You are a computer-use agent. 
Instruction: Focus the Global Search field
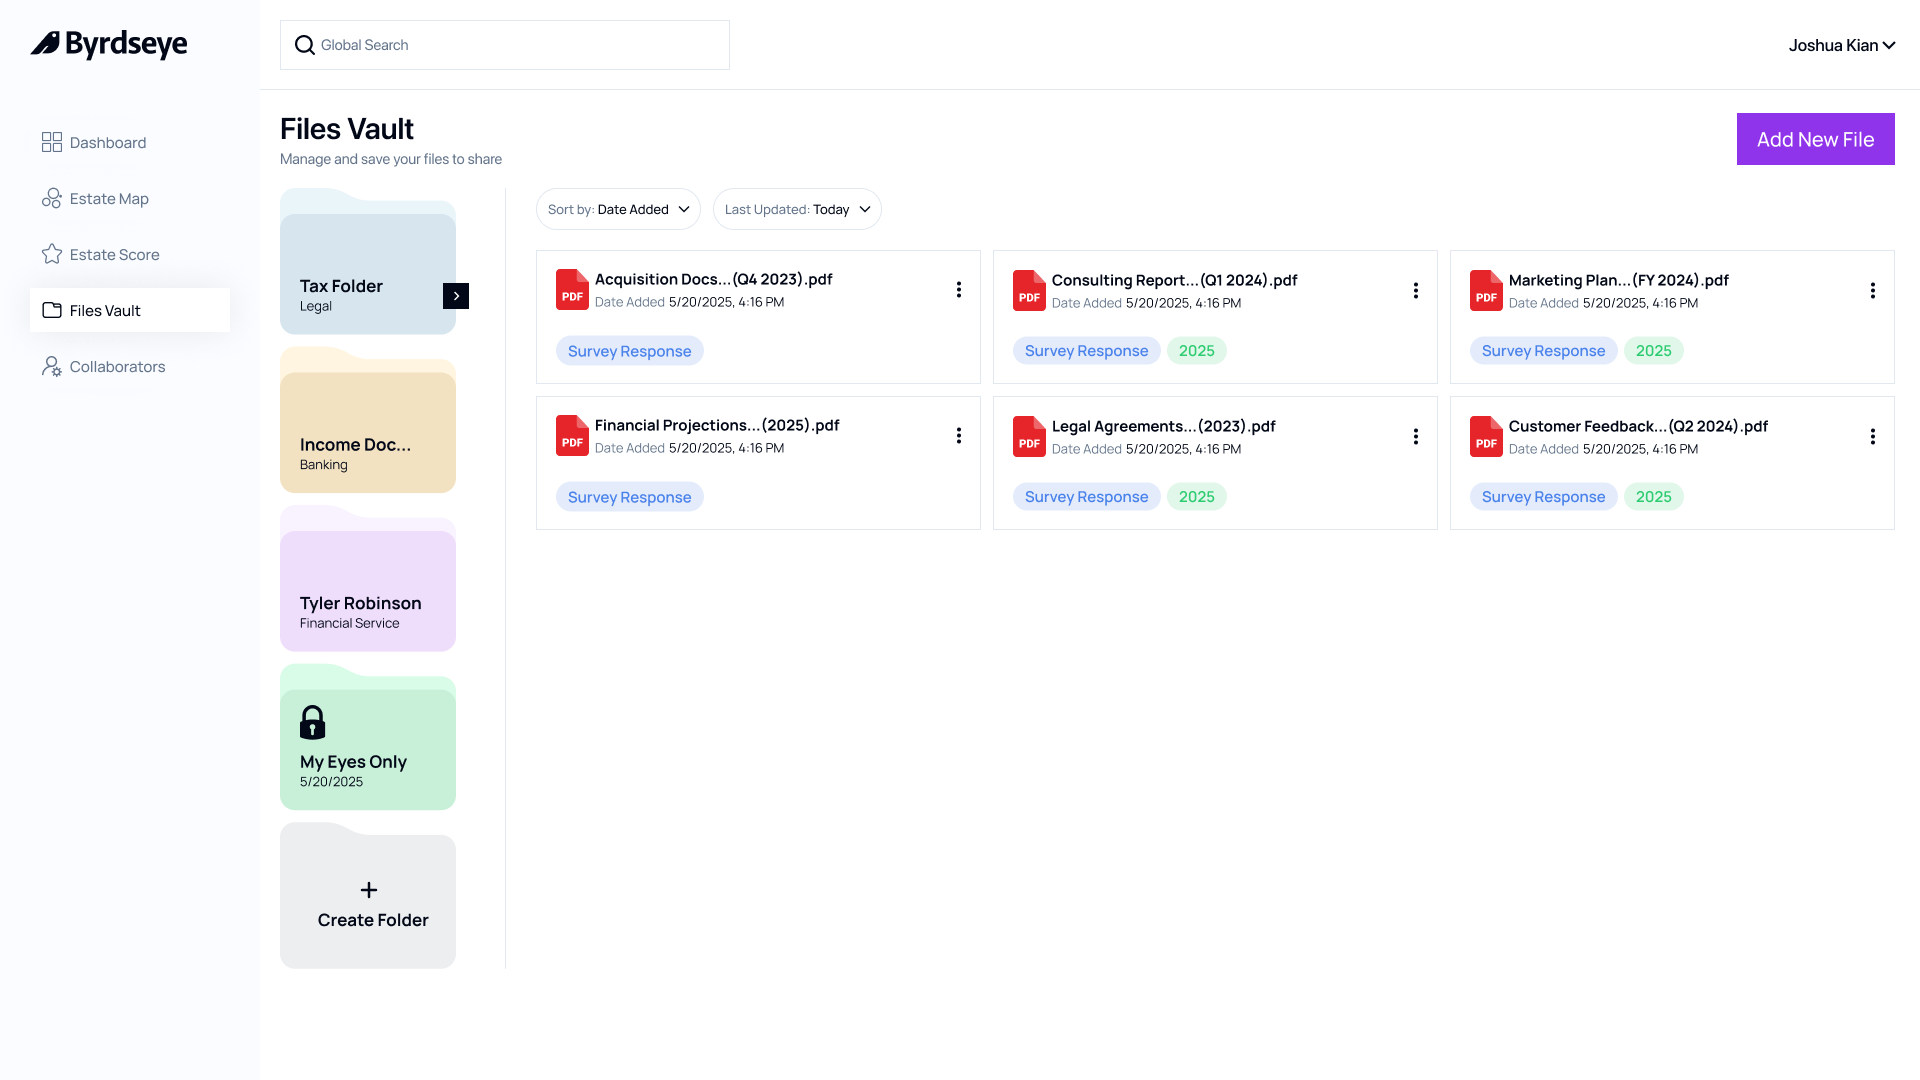coord(505,45)
